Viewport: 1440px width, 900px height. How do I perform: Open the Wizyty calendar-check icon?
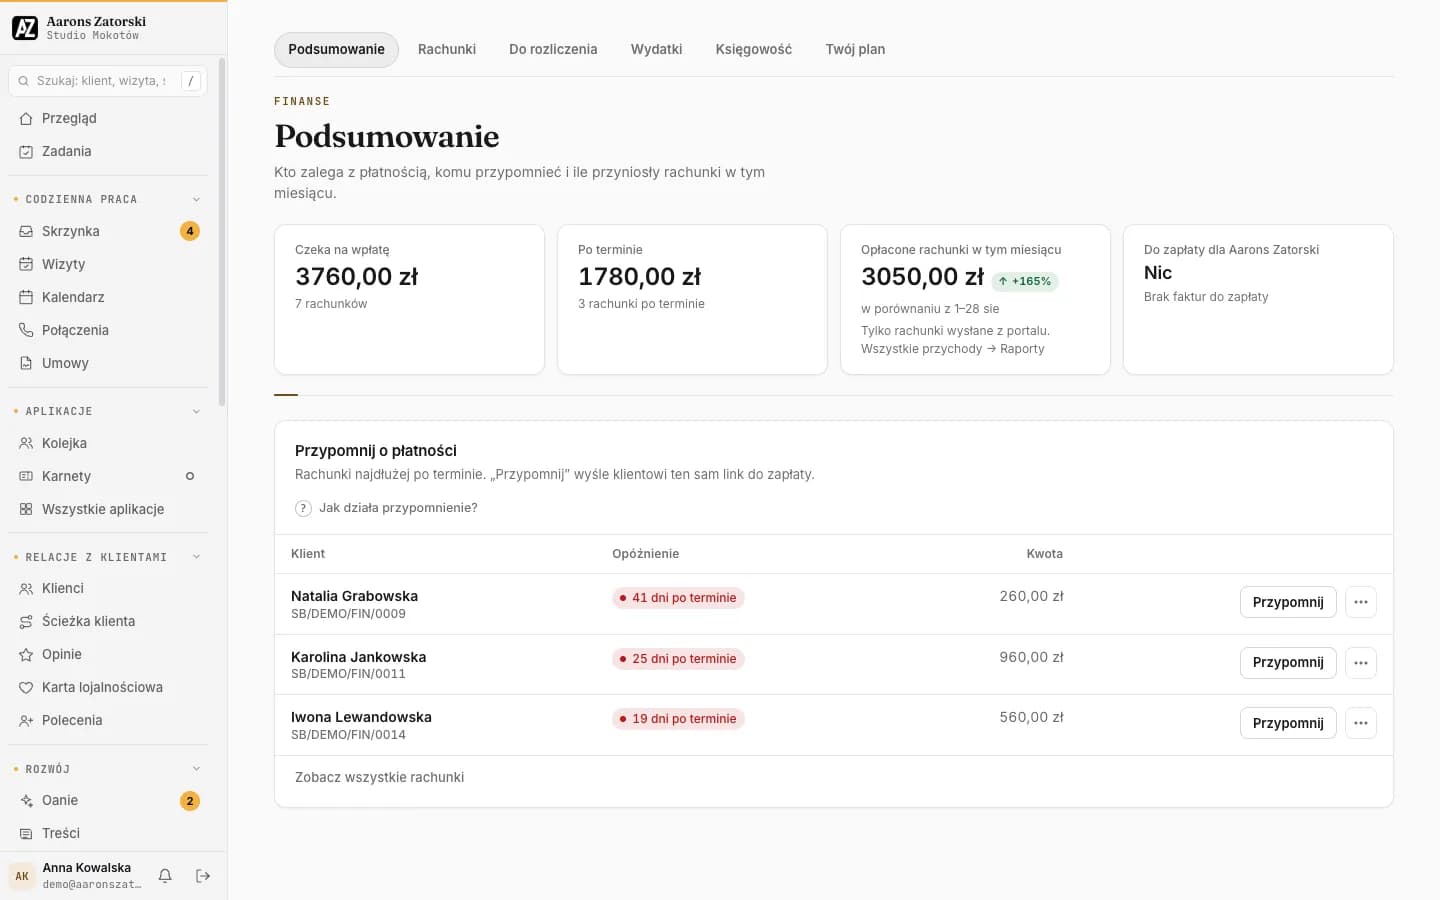26,264
